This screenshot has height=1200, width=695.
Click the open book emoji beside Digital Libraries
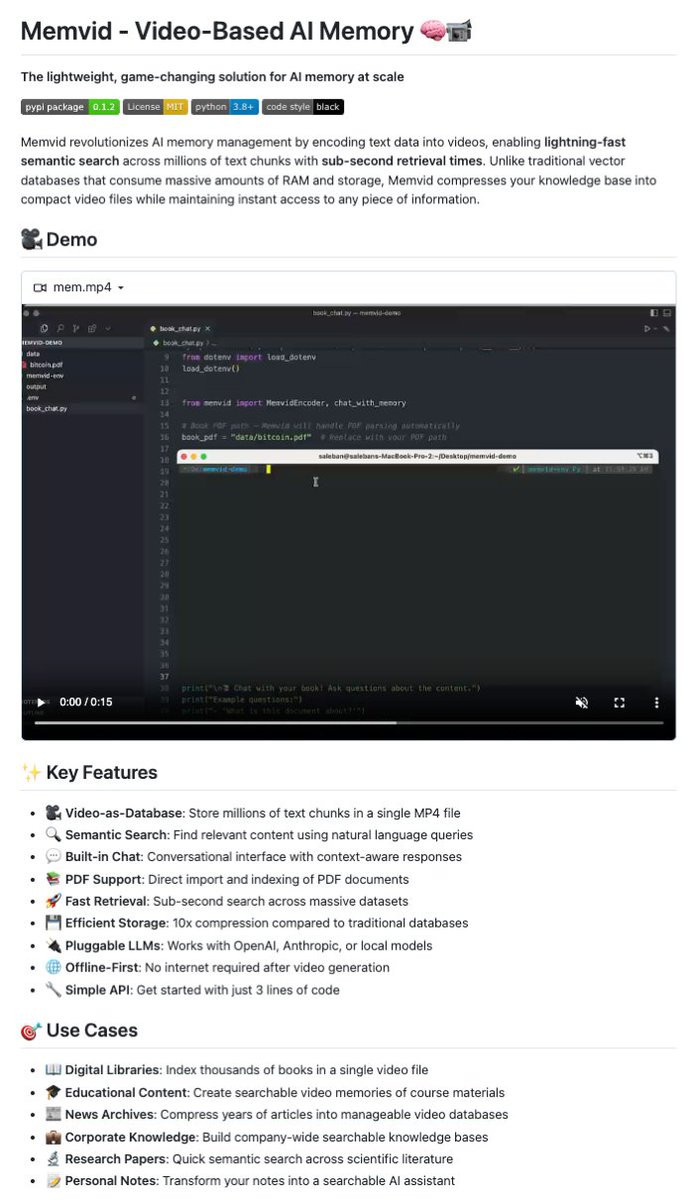pos(53,1070)
